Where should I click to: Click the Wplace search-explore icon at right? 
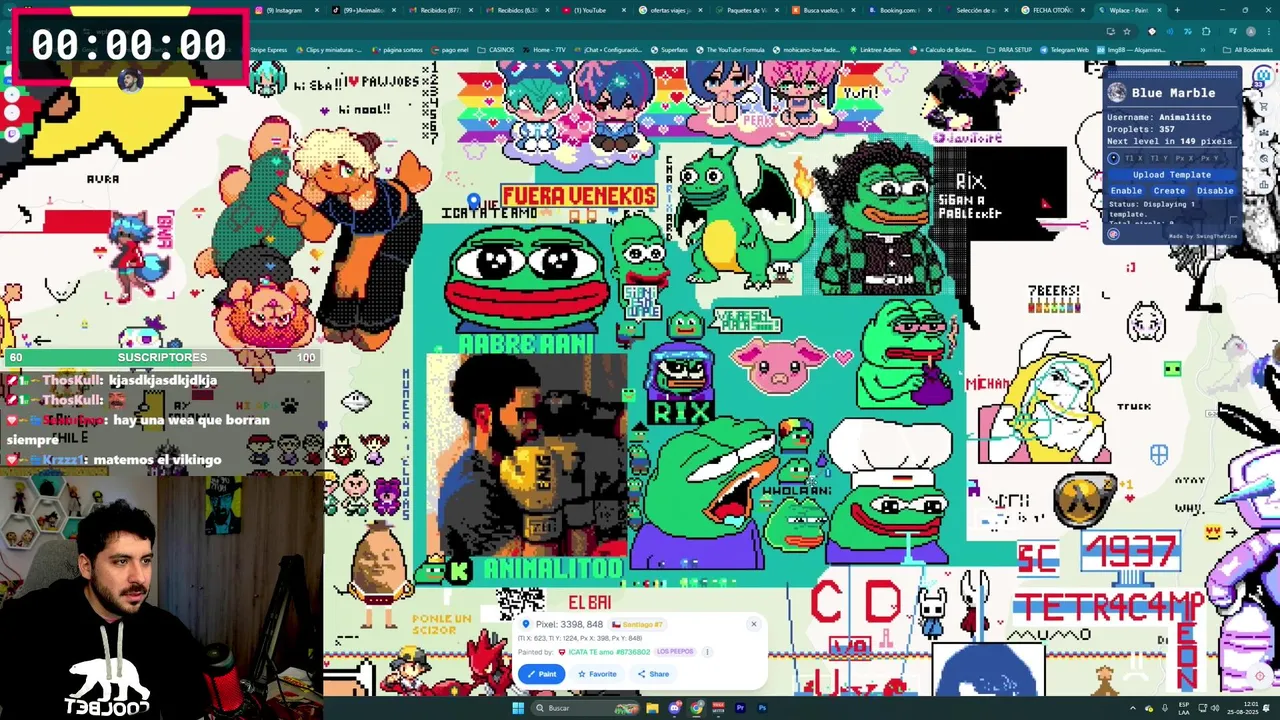[1264, 158]
